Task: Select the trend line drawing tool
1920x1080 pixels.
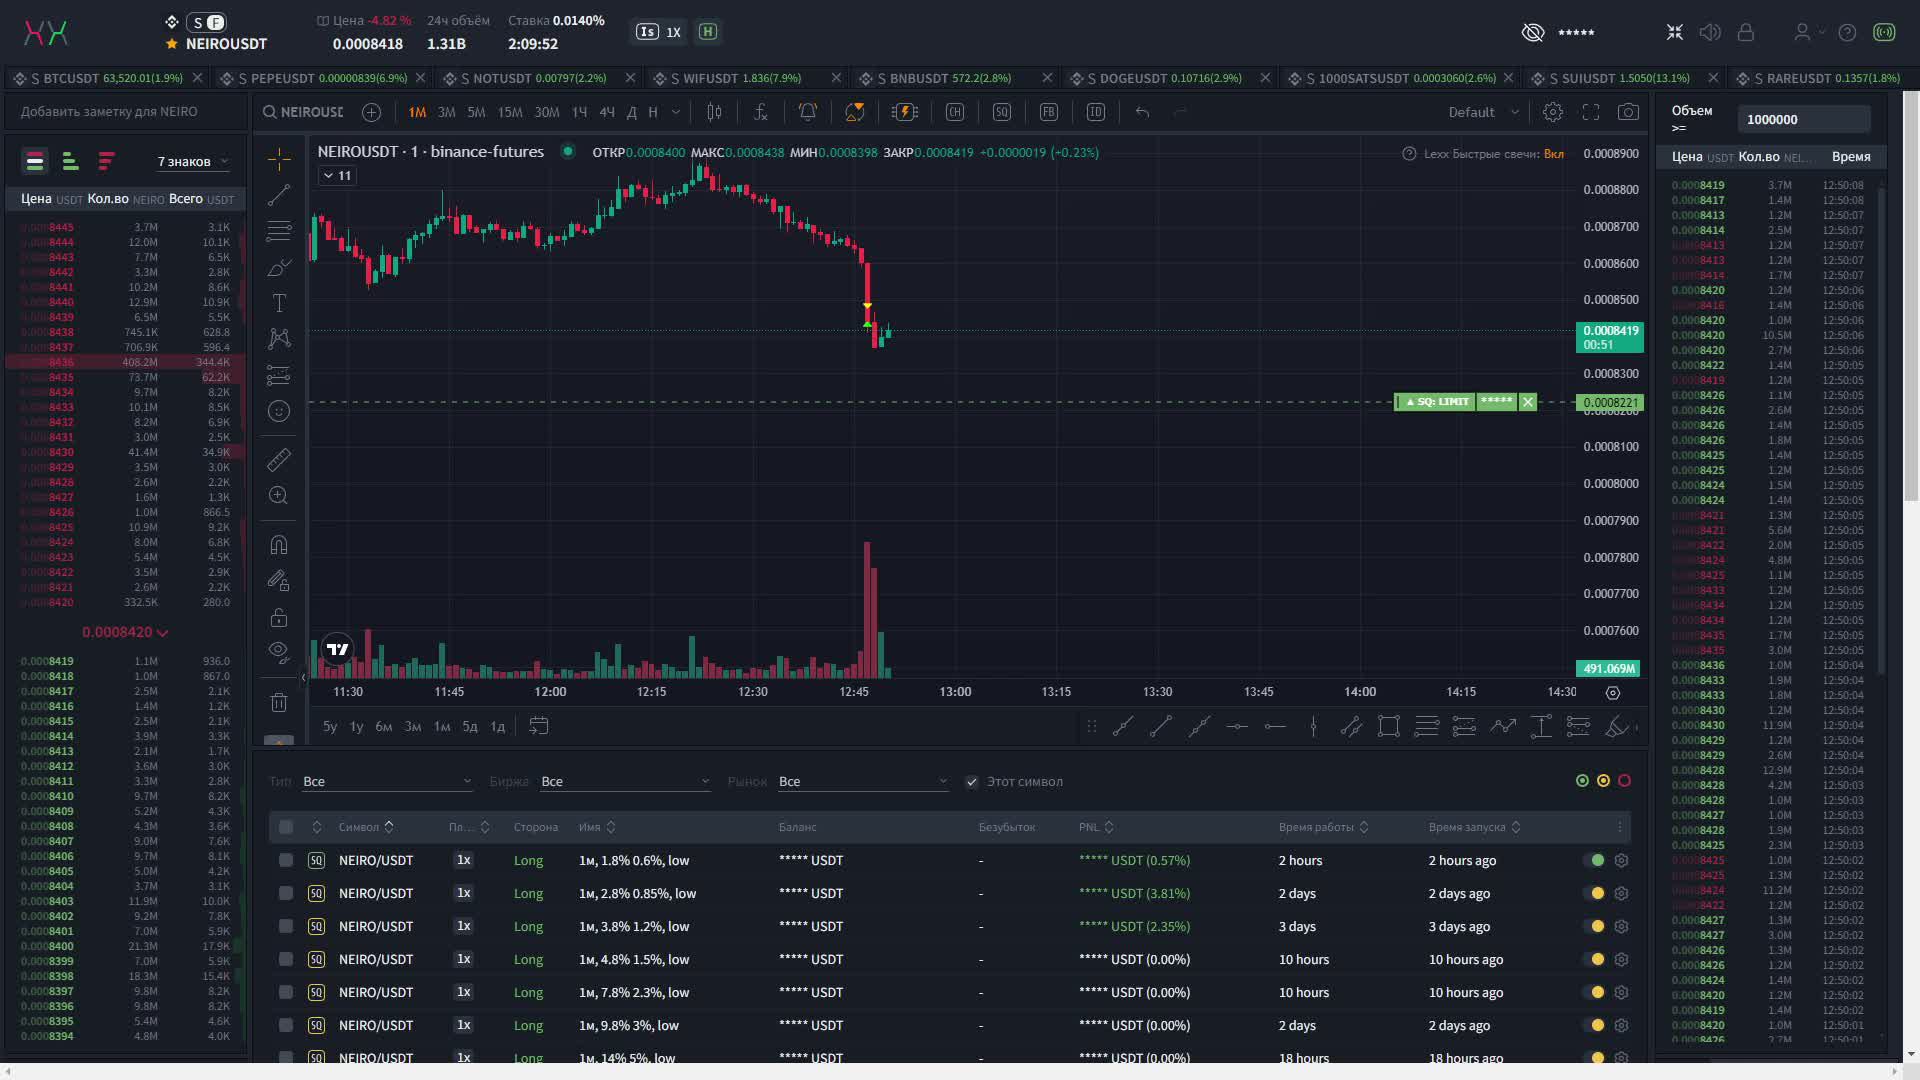Action: tap(279, 195)
